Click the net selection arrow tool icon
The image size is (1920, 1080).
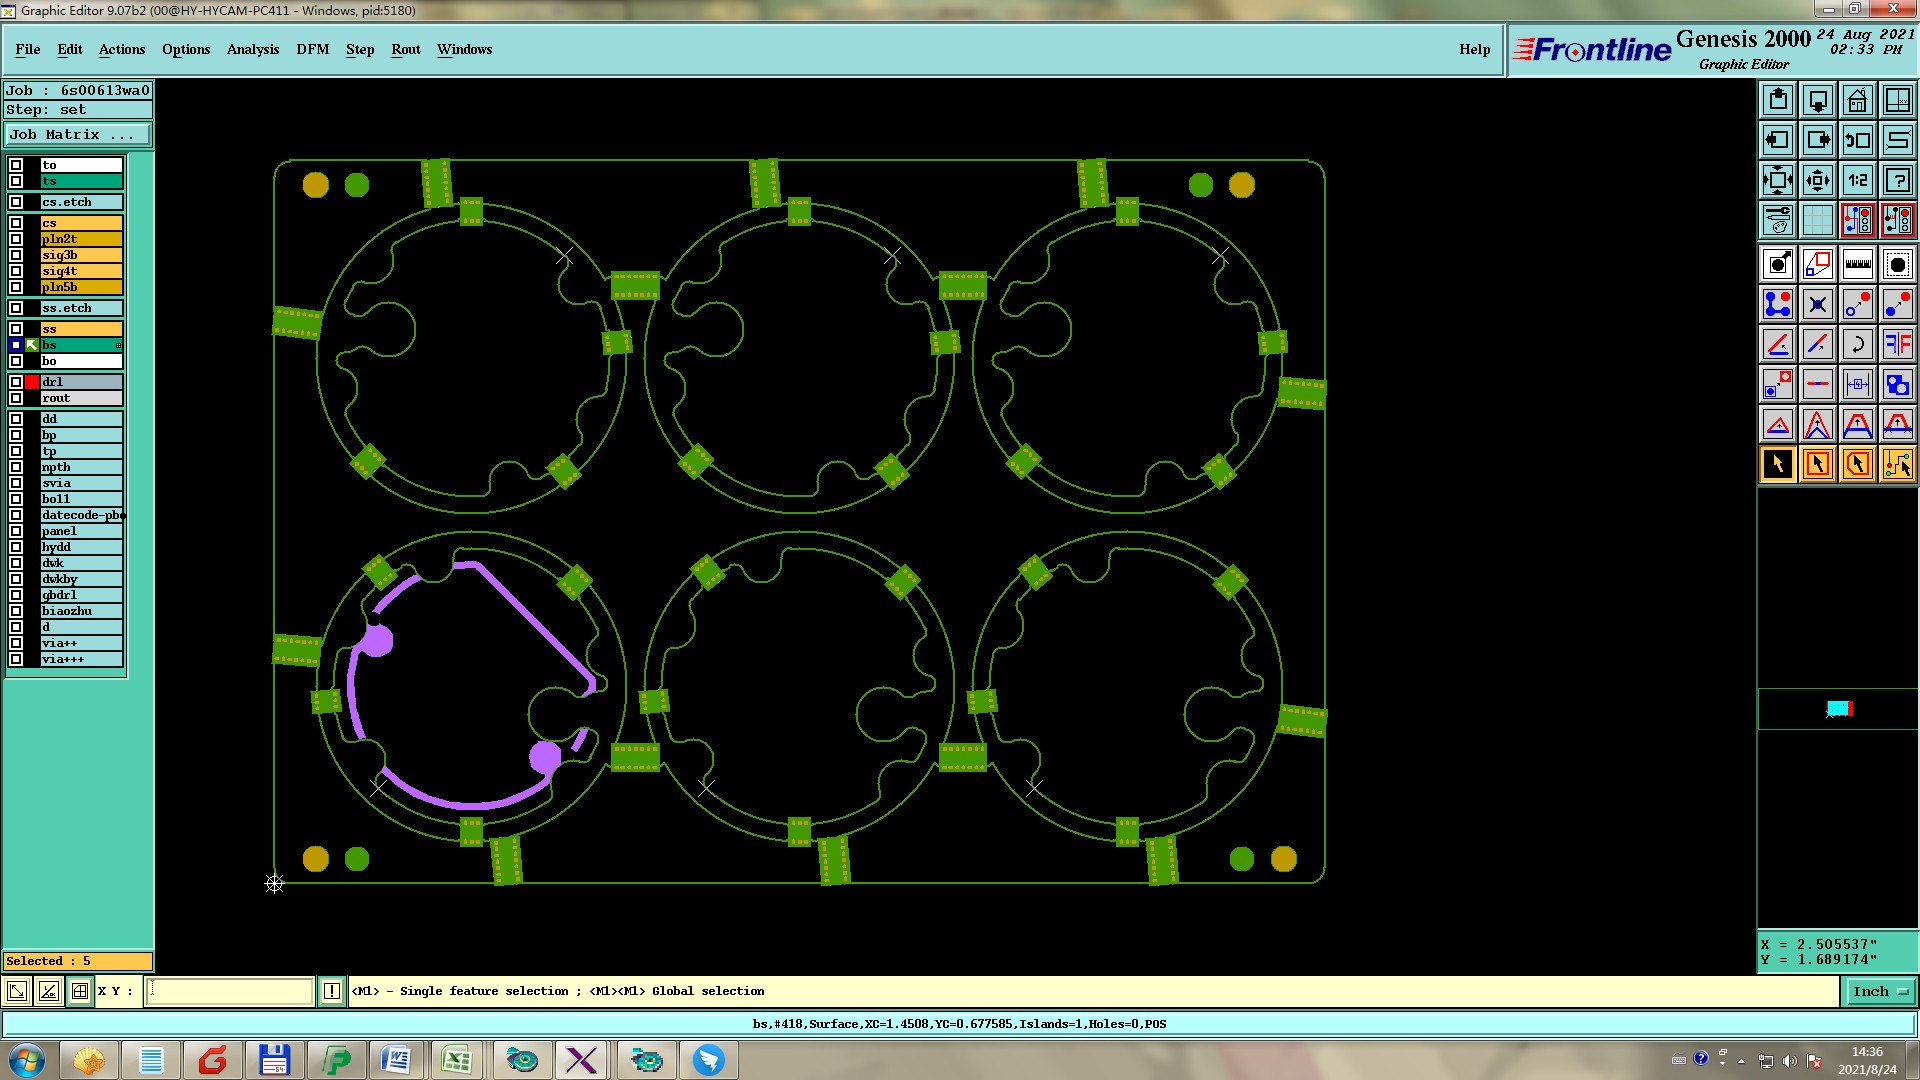pos(1897,464)
